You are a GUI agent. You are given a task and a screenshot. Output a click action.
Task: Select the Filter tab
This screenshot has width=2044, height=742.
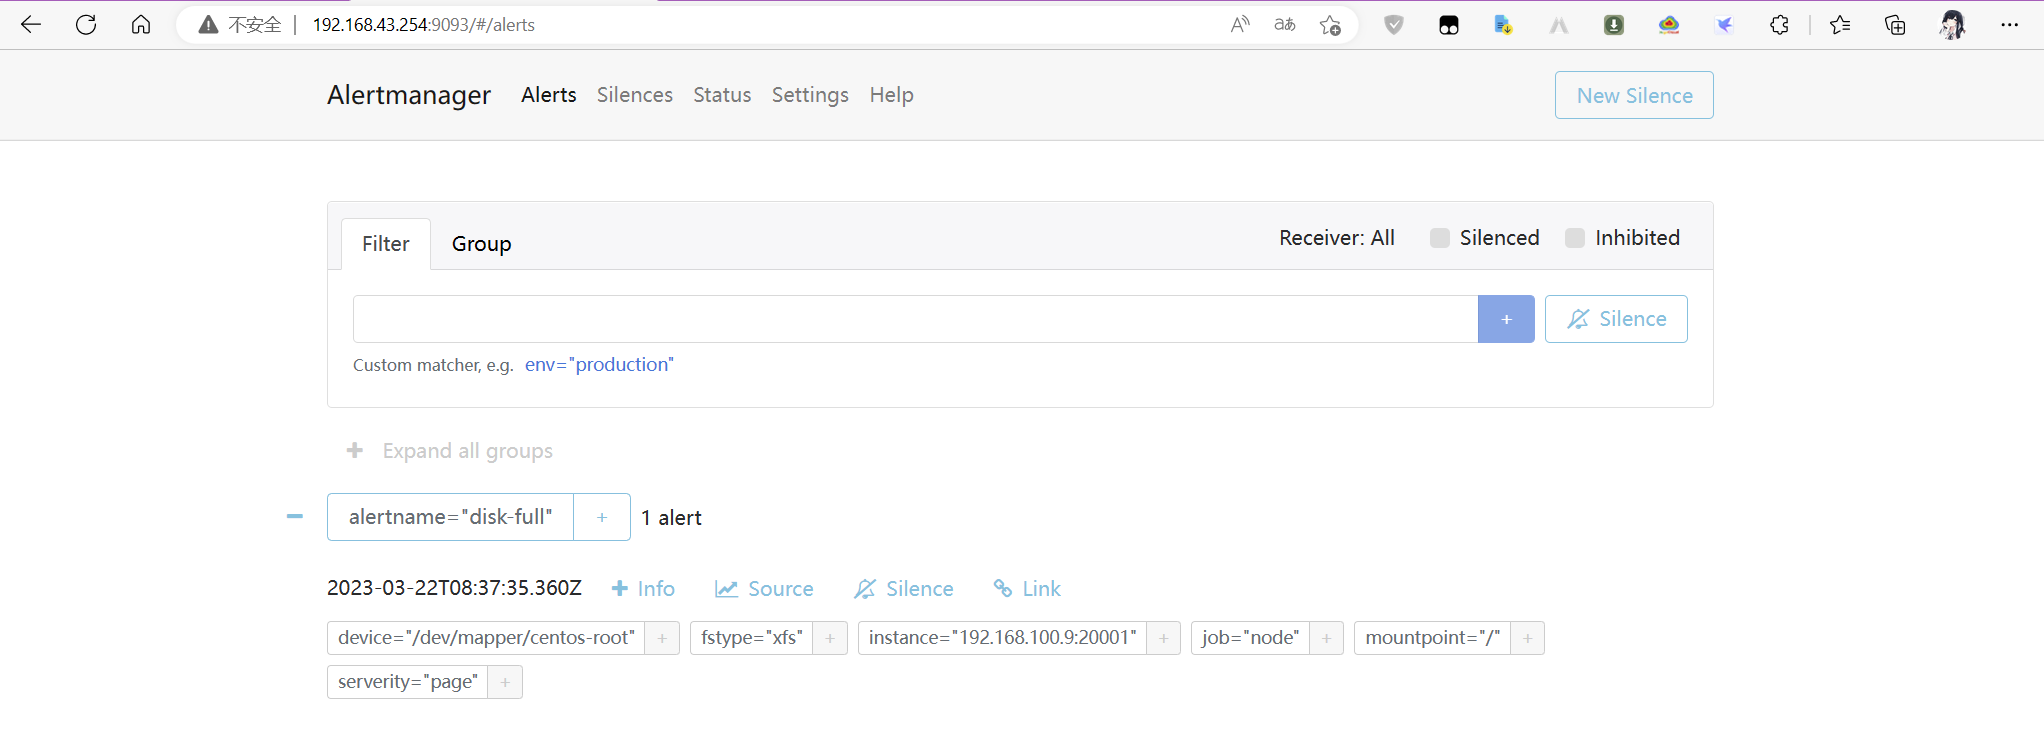pyautogui.click(x=386, y=244)
